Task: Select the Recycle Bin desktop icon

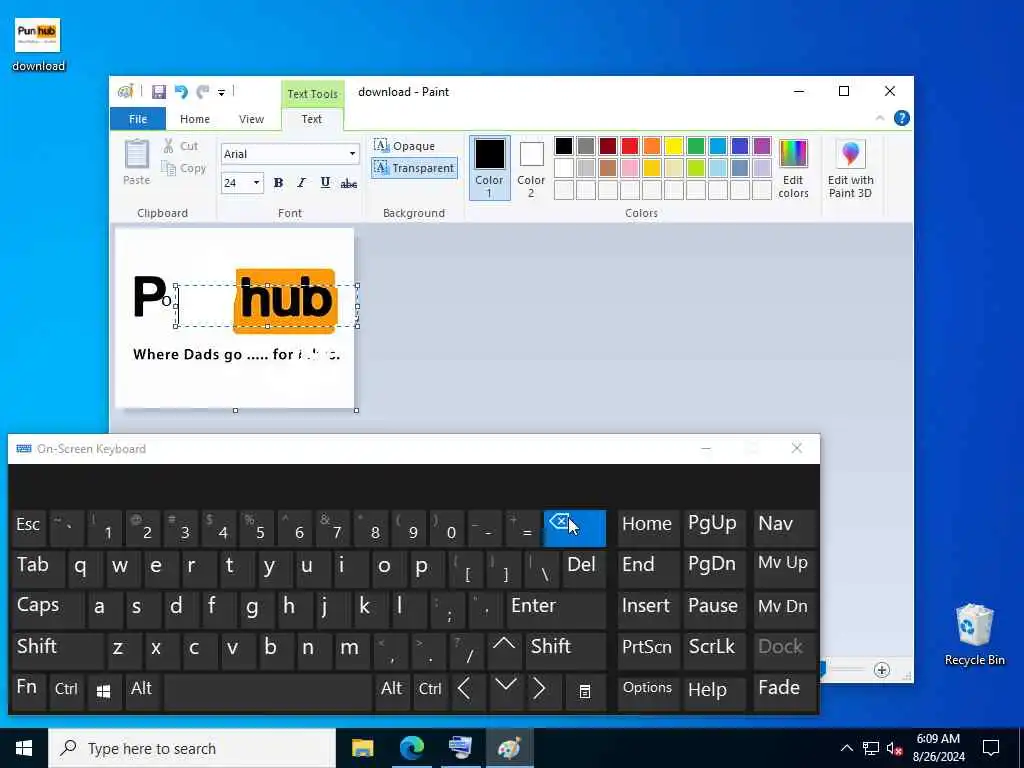Action: (x=974, y=635)
